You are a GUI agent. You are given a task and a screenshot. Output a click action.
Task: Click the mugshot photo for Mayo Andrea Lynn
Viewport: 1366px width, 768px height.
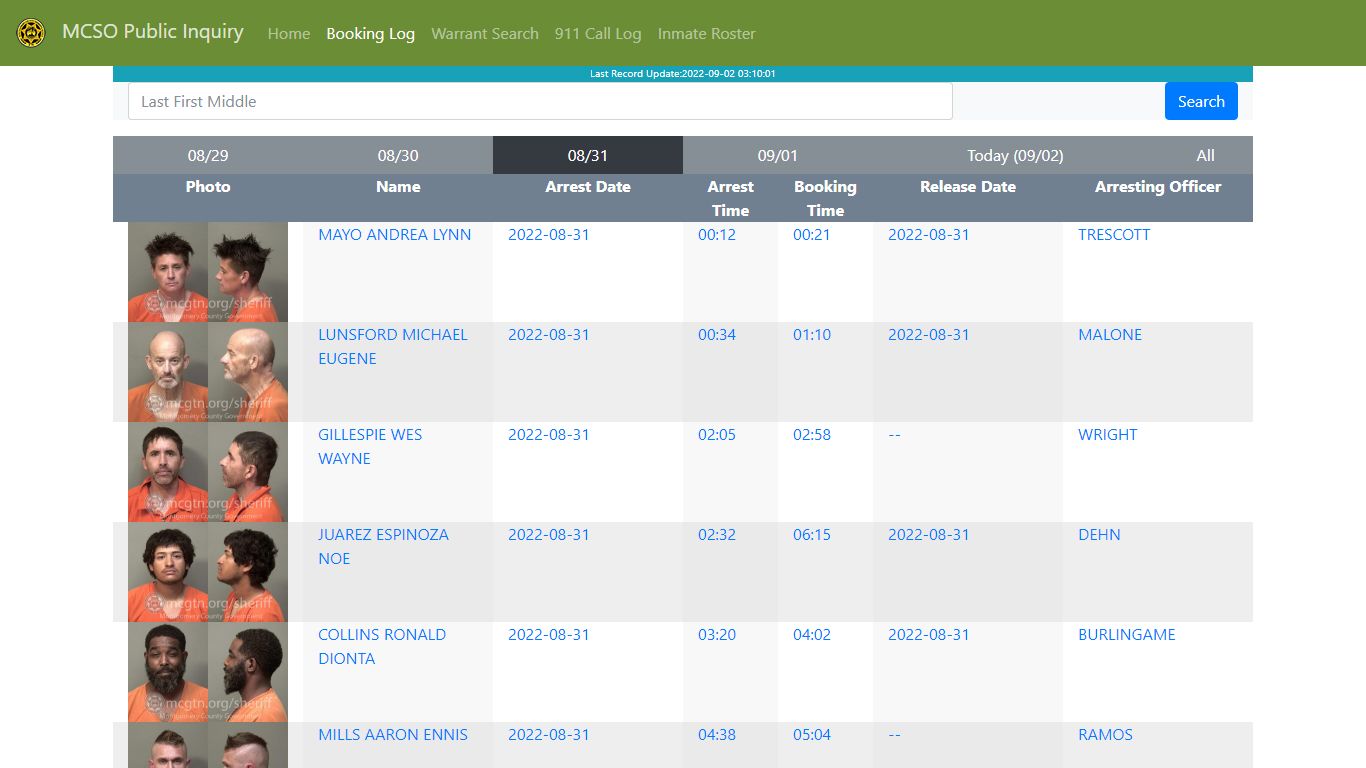pos(208,272)
